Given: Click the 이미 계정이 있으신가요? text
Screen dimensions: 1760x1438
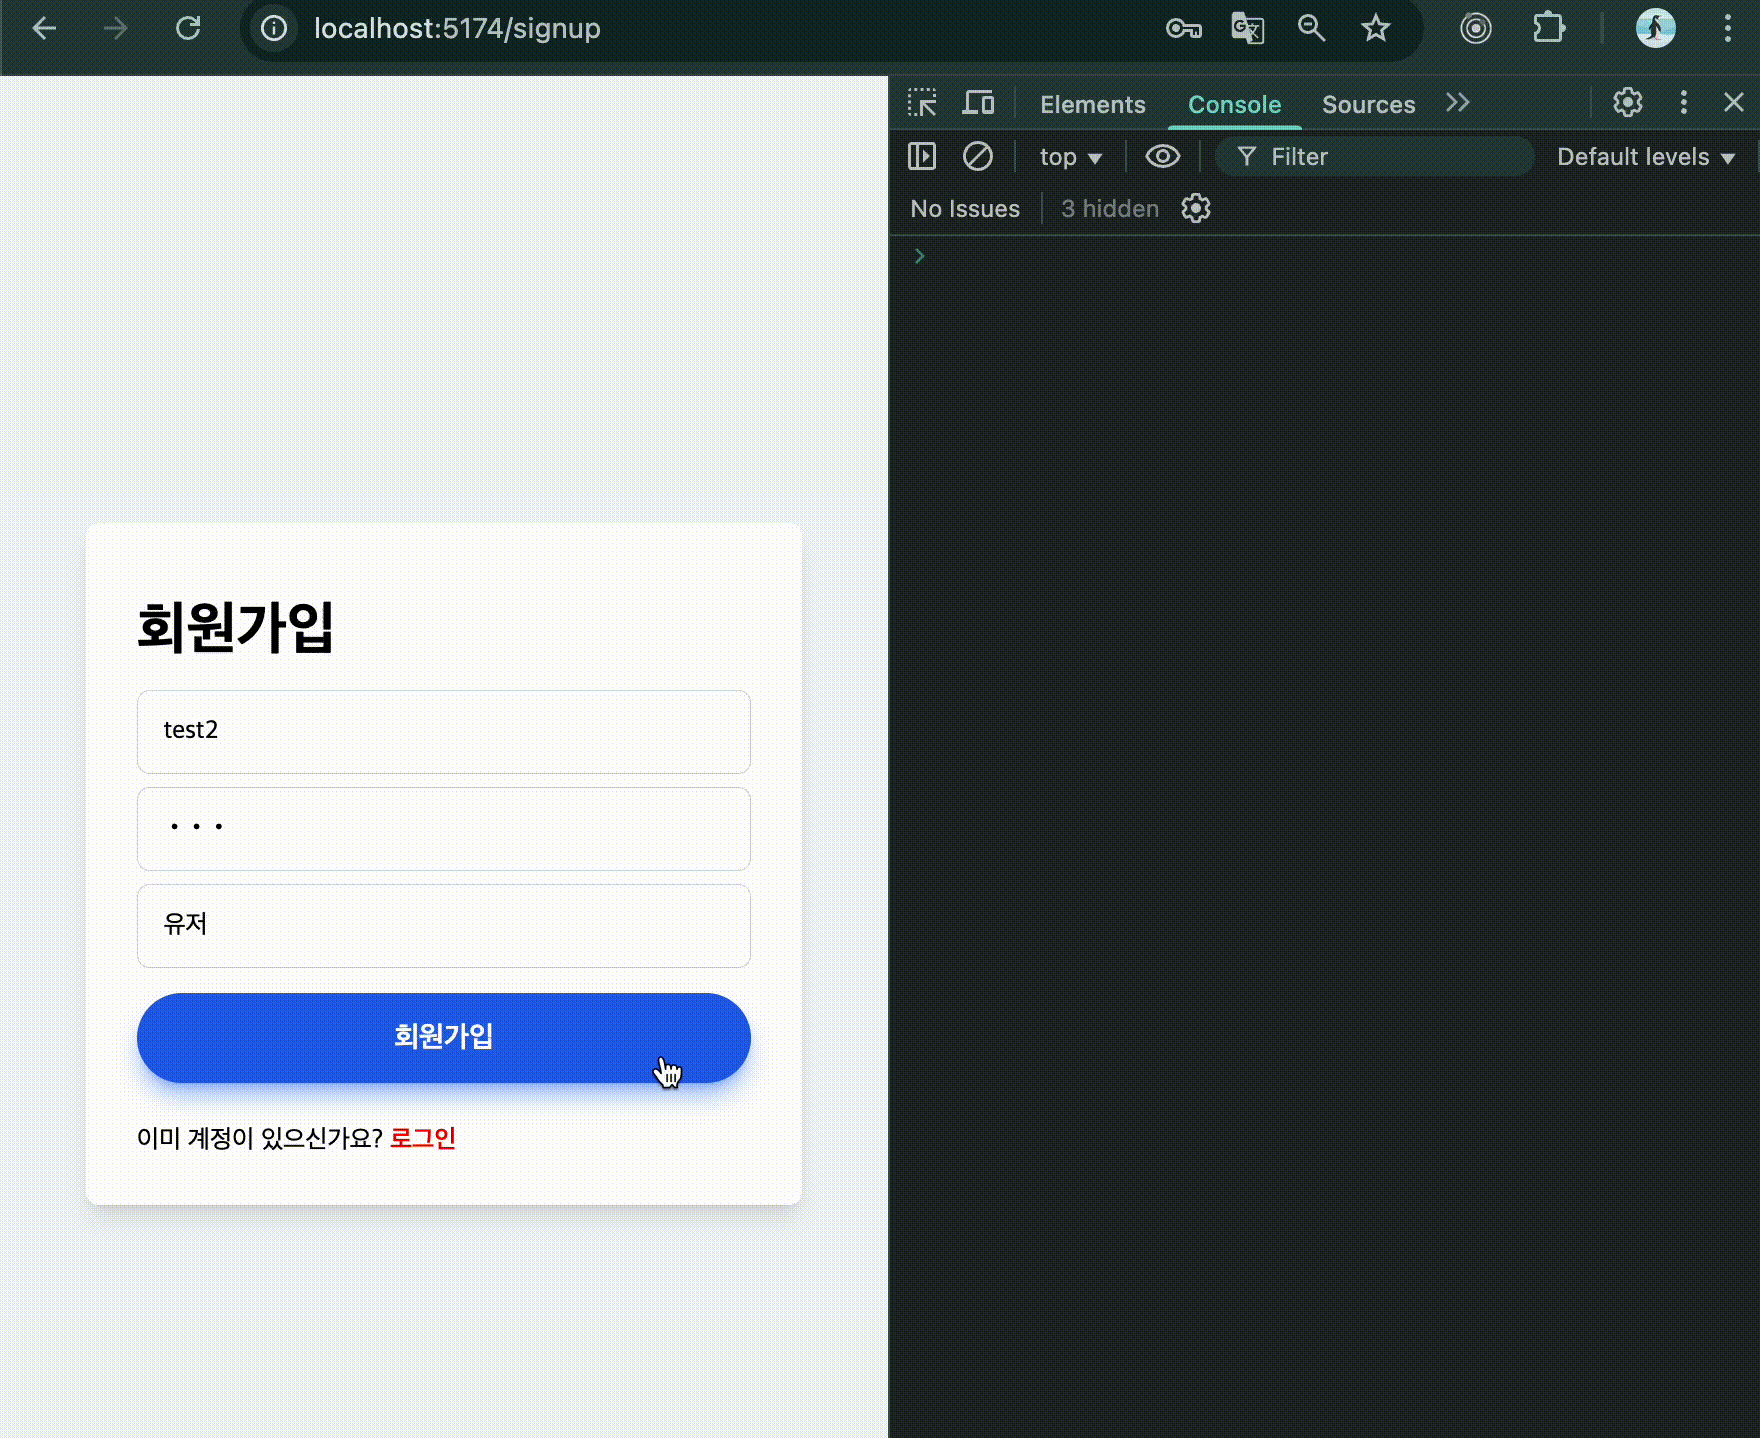Looking at the screenshot, I should tap(260, 1138).
